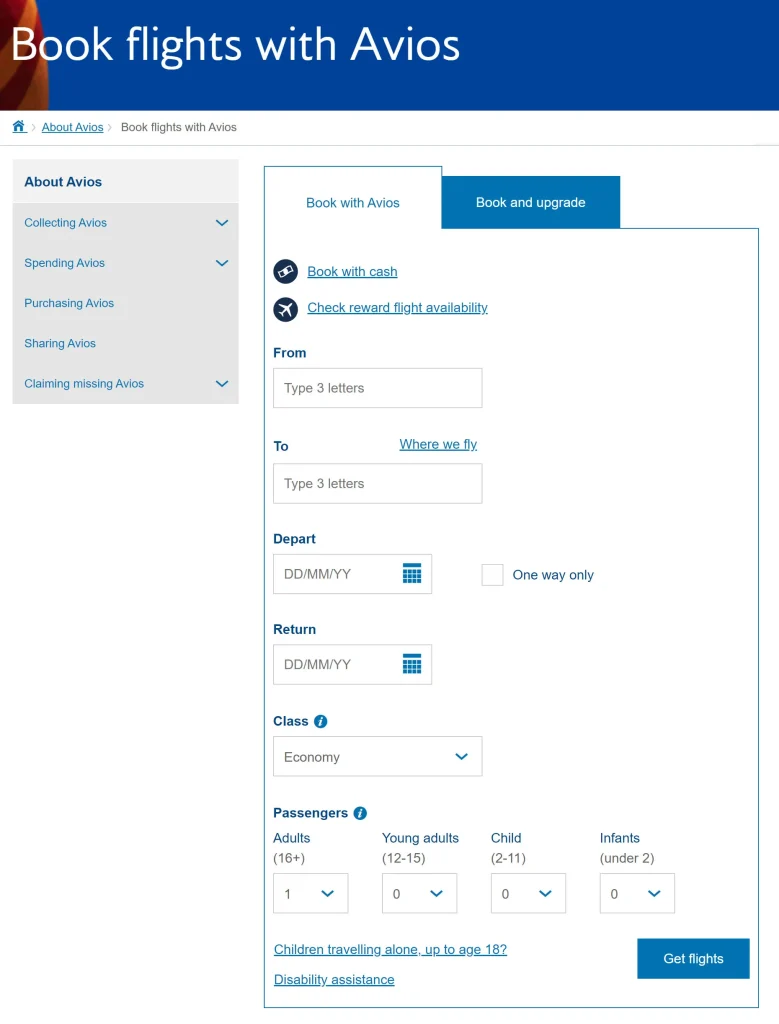Expand Collecting Avios submenu chevron
Image resolution: width=779 pixels, height=1024 pixels.
(222, 223)
